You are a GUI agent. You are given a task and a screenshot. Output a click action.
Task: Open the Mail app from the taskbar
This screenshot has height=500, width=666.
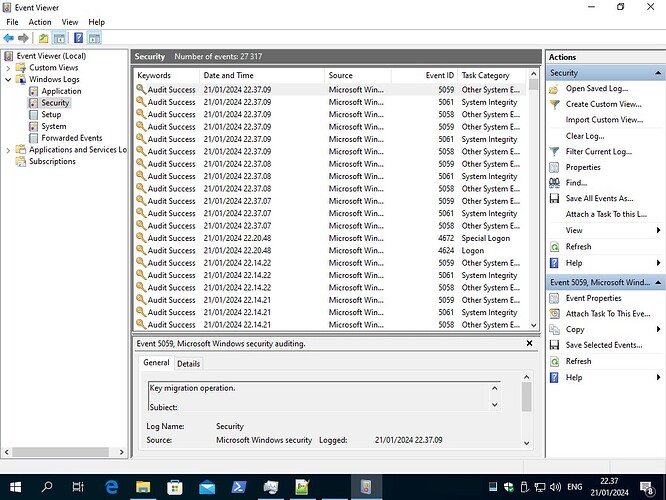click(207, 487)
